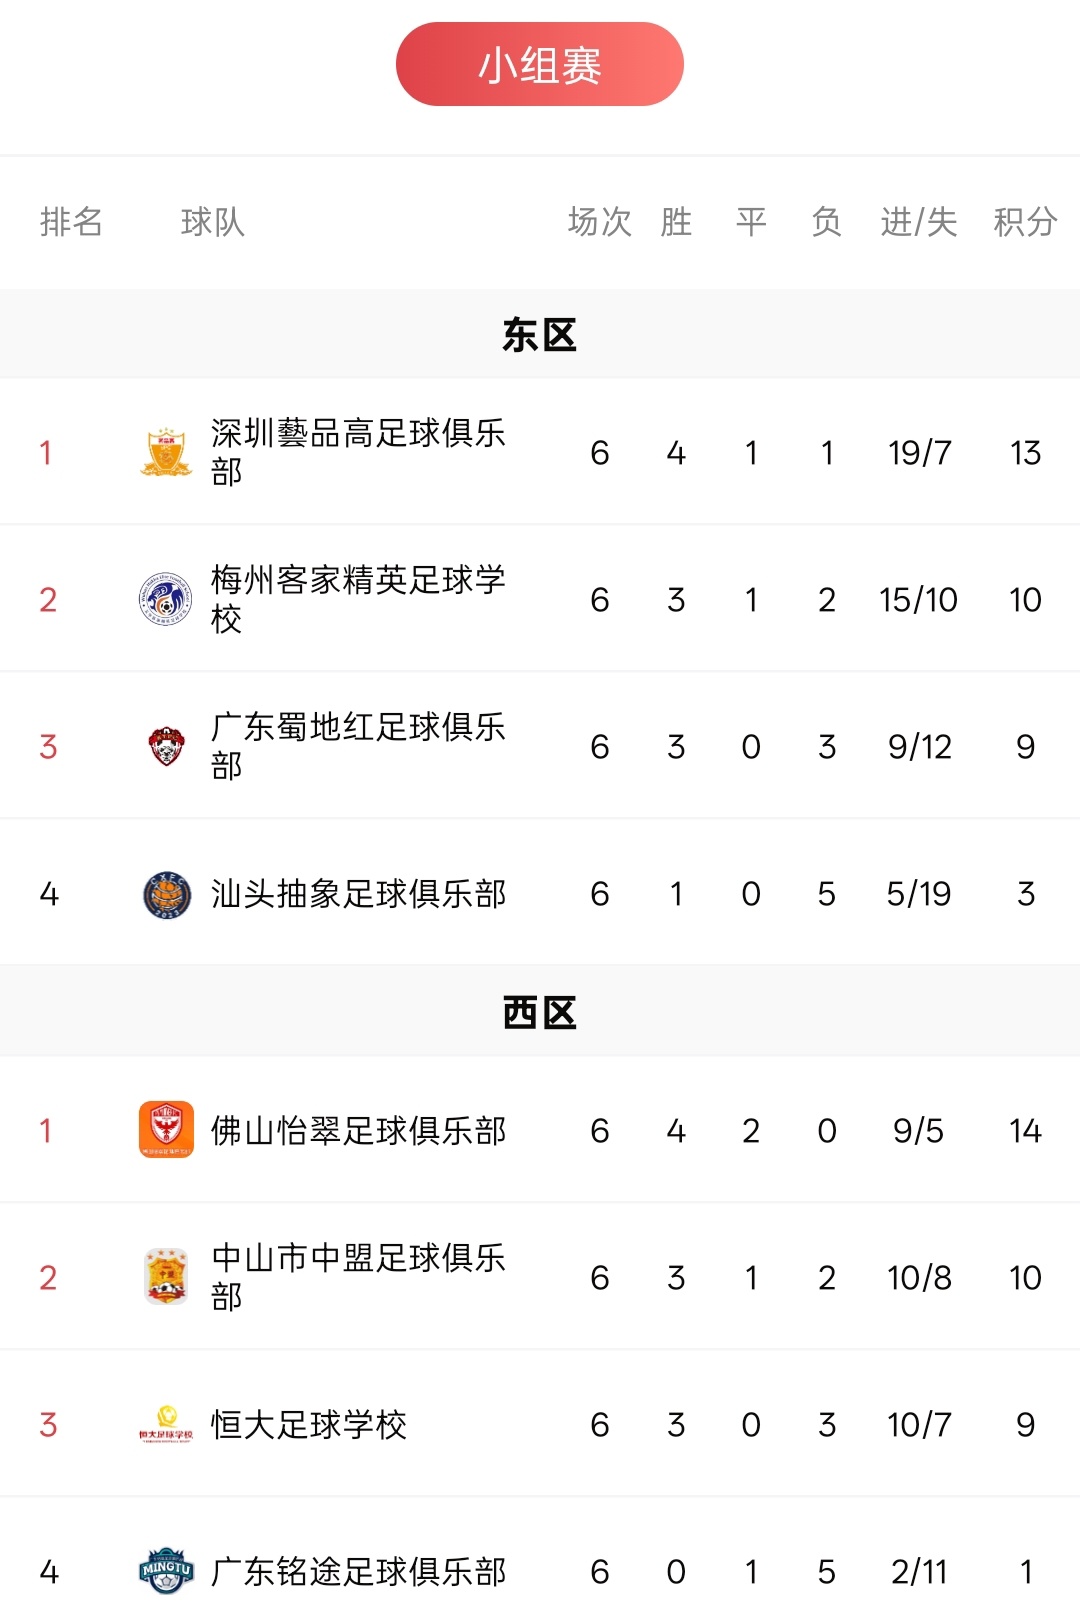Open team page for 深圳藝品高足球俱乐部
Viewport: 1080px width, 1624px height.
358,452
